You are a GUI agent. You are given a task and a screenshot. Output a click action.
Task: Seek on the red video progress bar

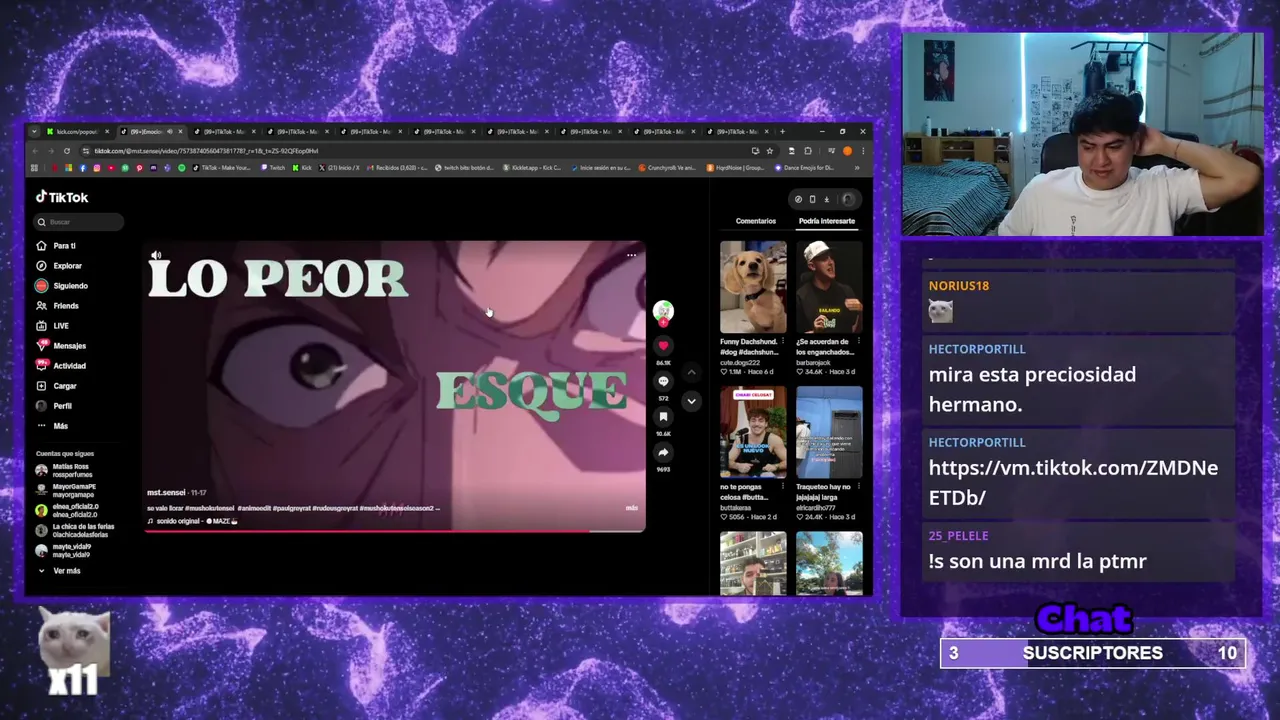[395, 531]
